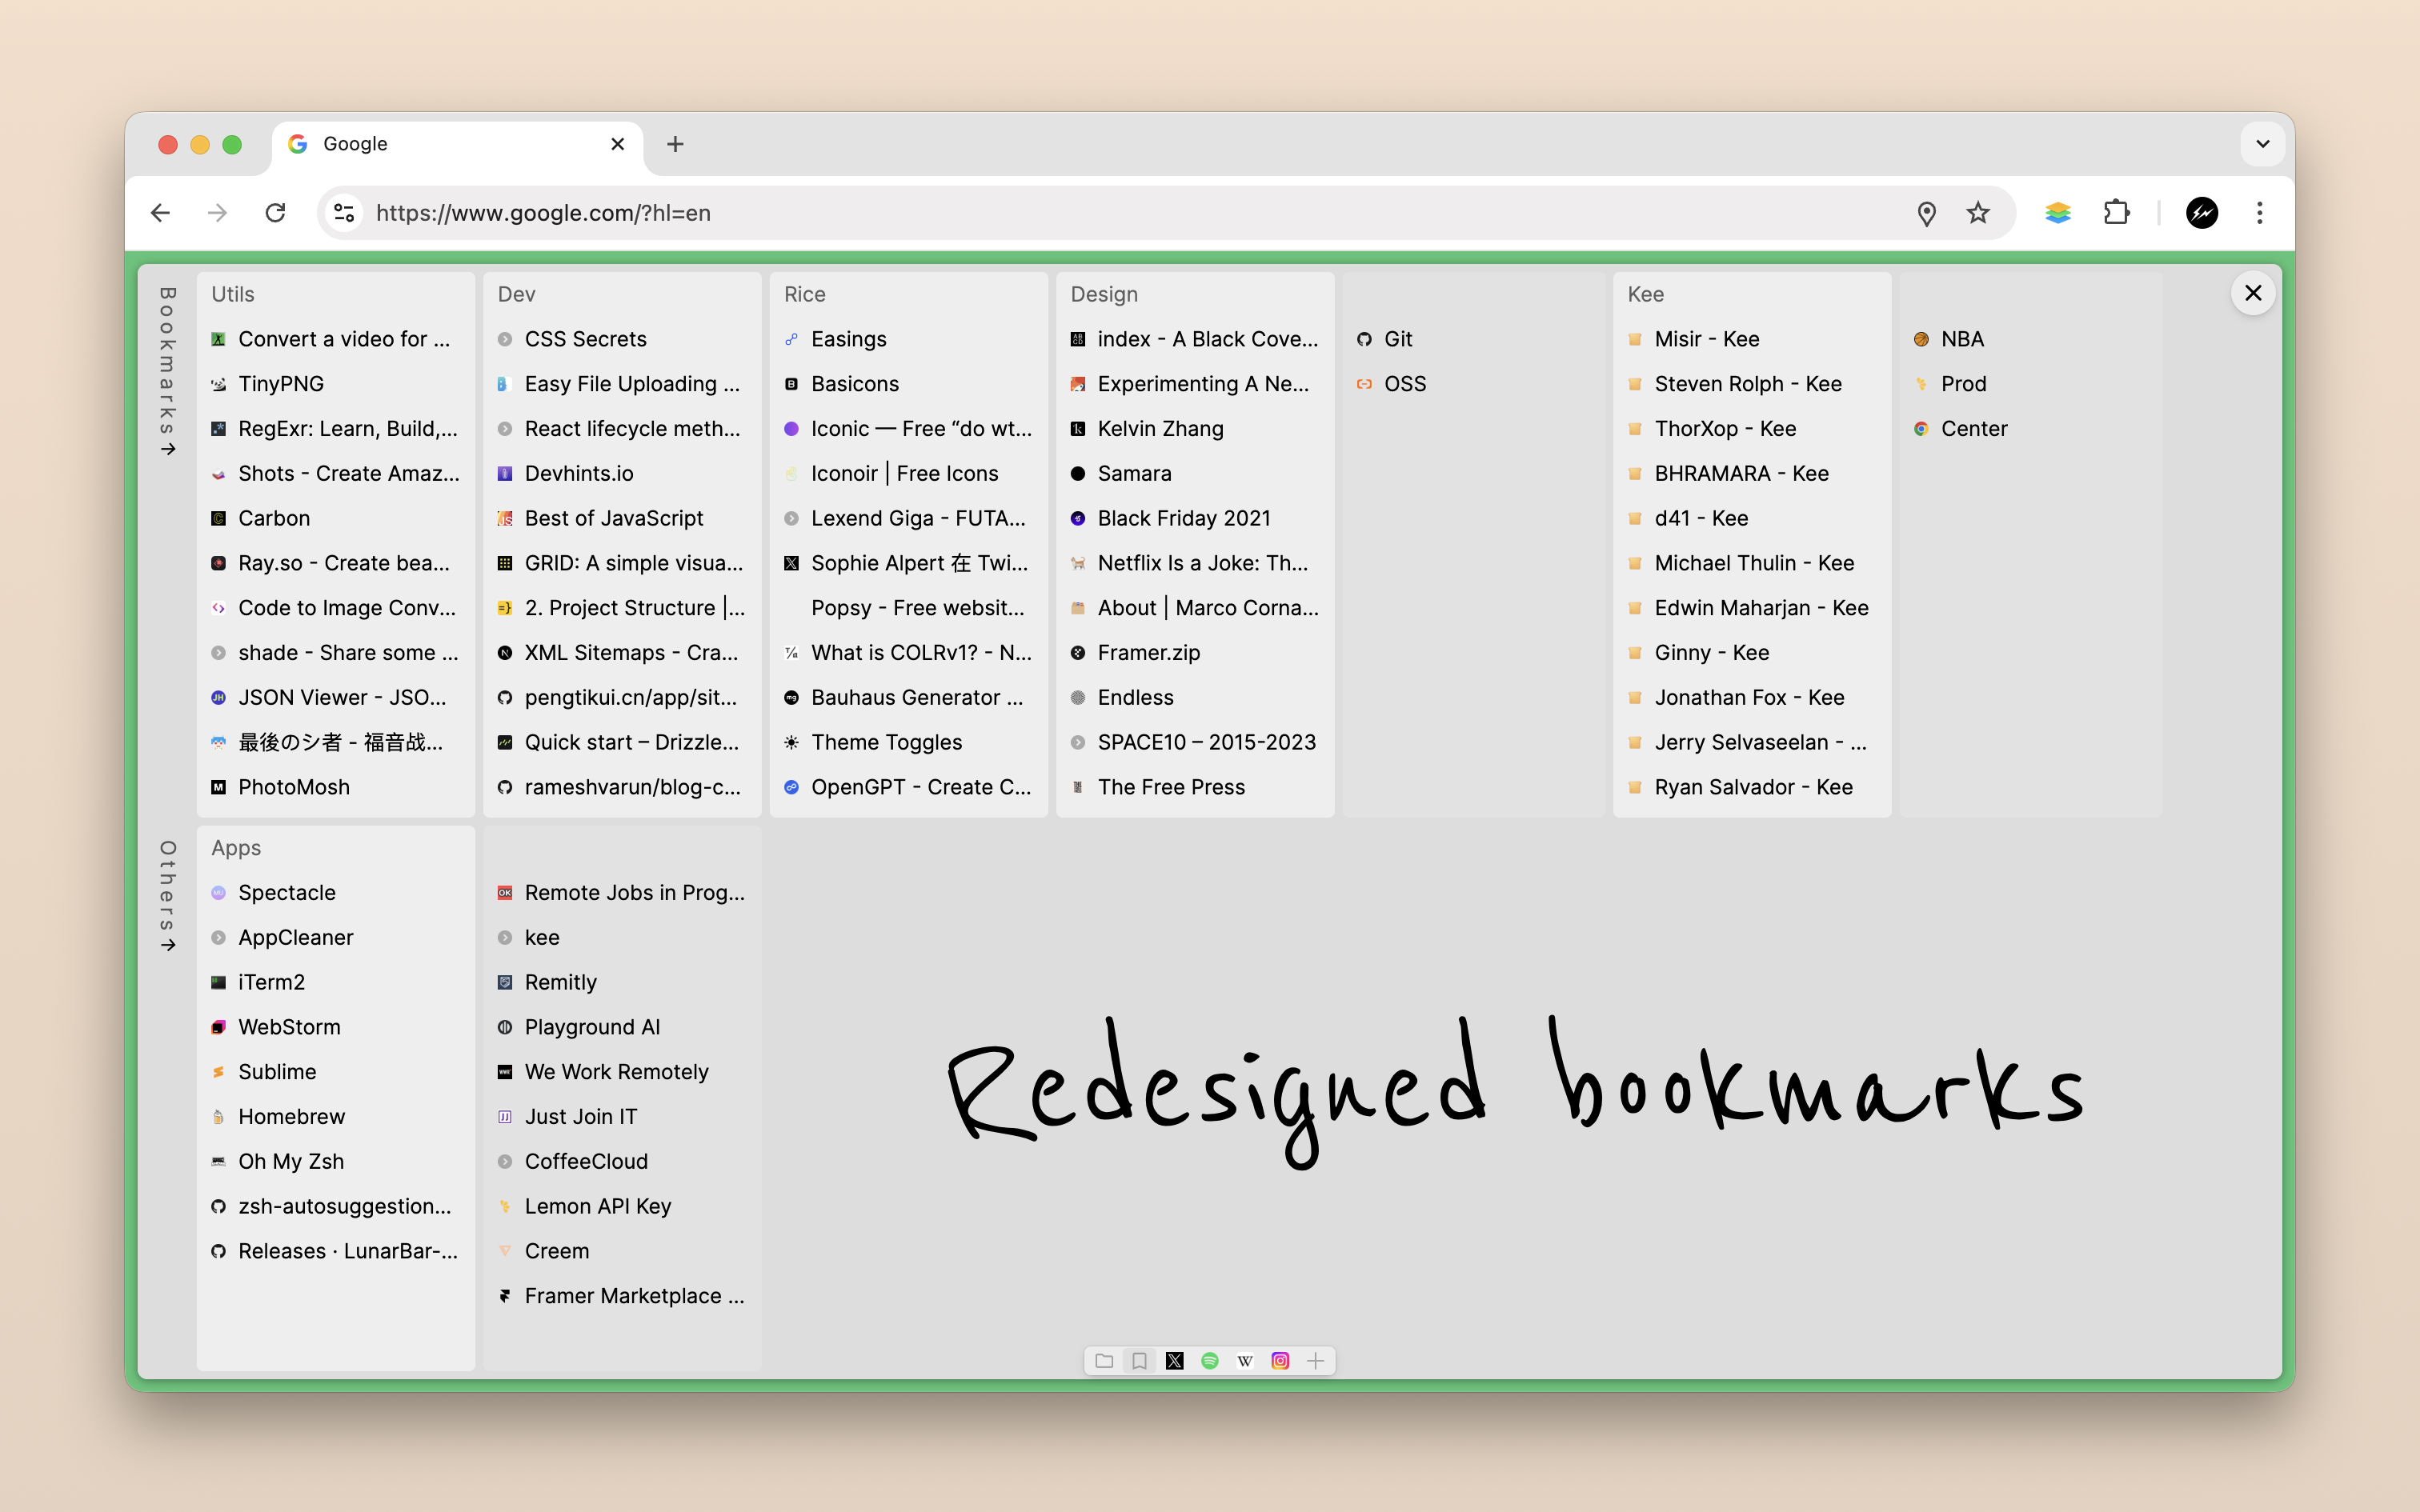Image resolution: width=2420 pixels, height=1512 pixels.
Task: Click the browser forward arrow
Action: [217, 213]
